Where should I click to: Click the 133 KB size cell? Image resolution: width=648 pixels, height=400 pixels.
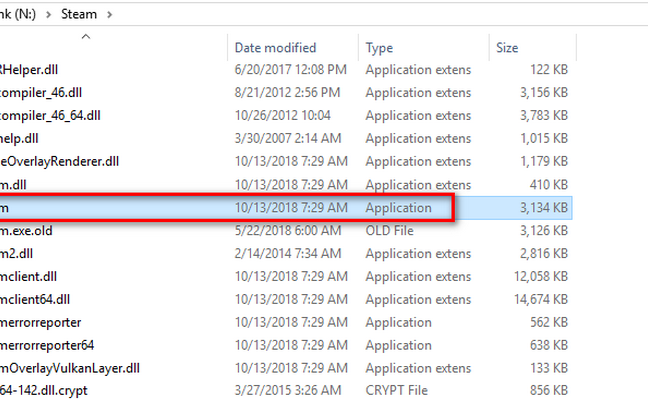tap(549, 368)
